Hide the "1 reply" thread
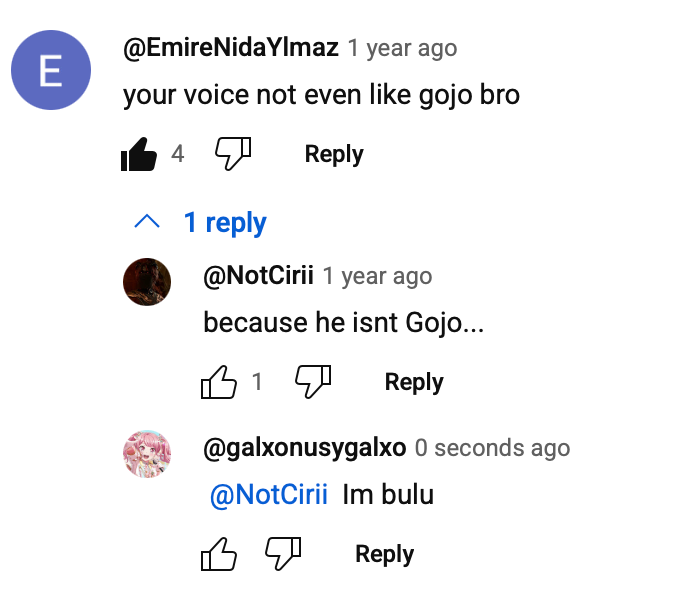 tap(225, 222)
